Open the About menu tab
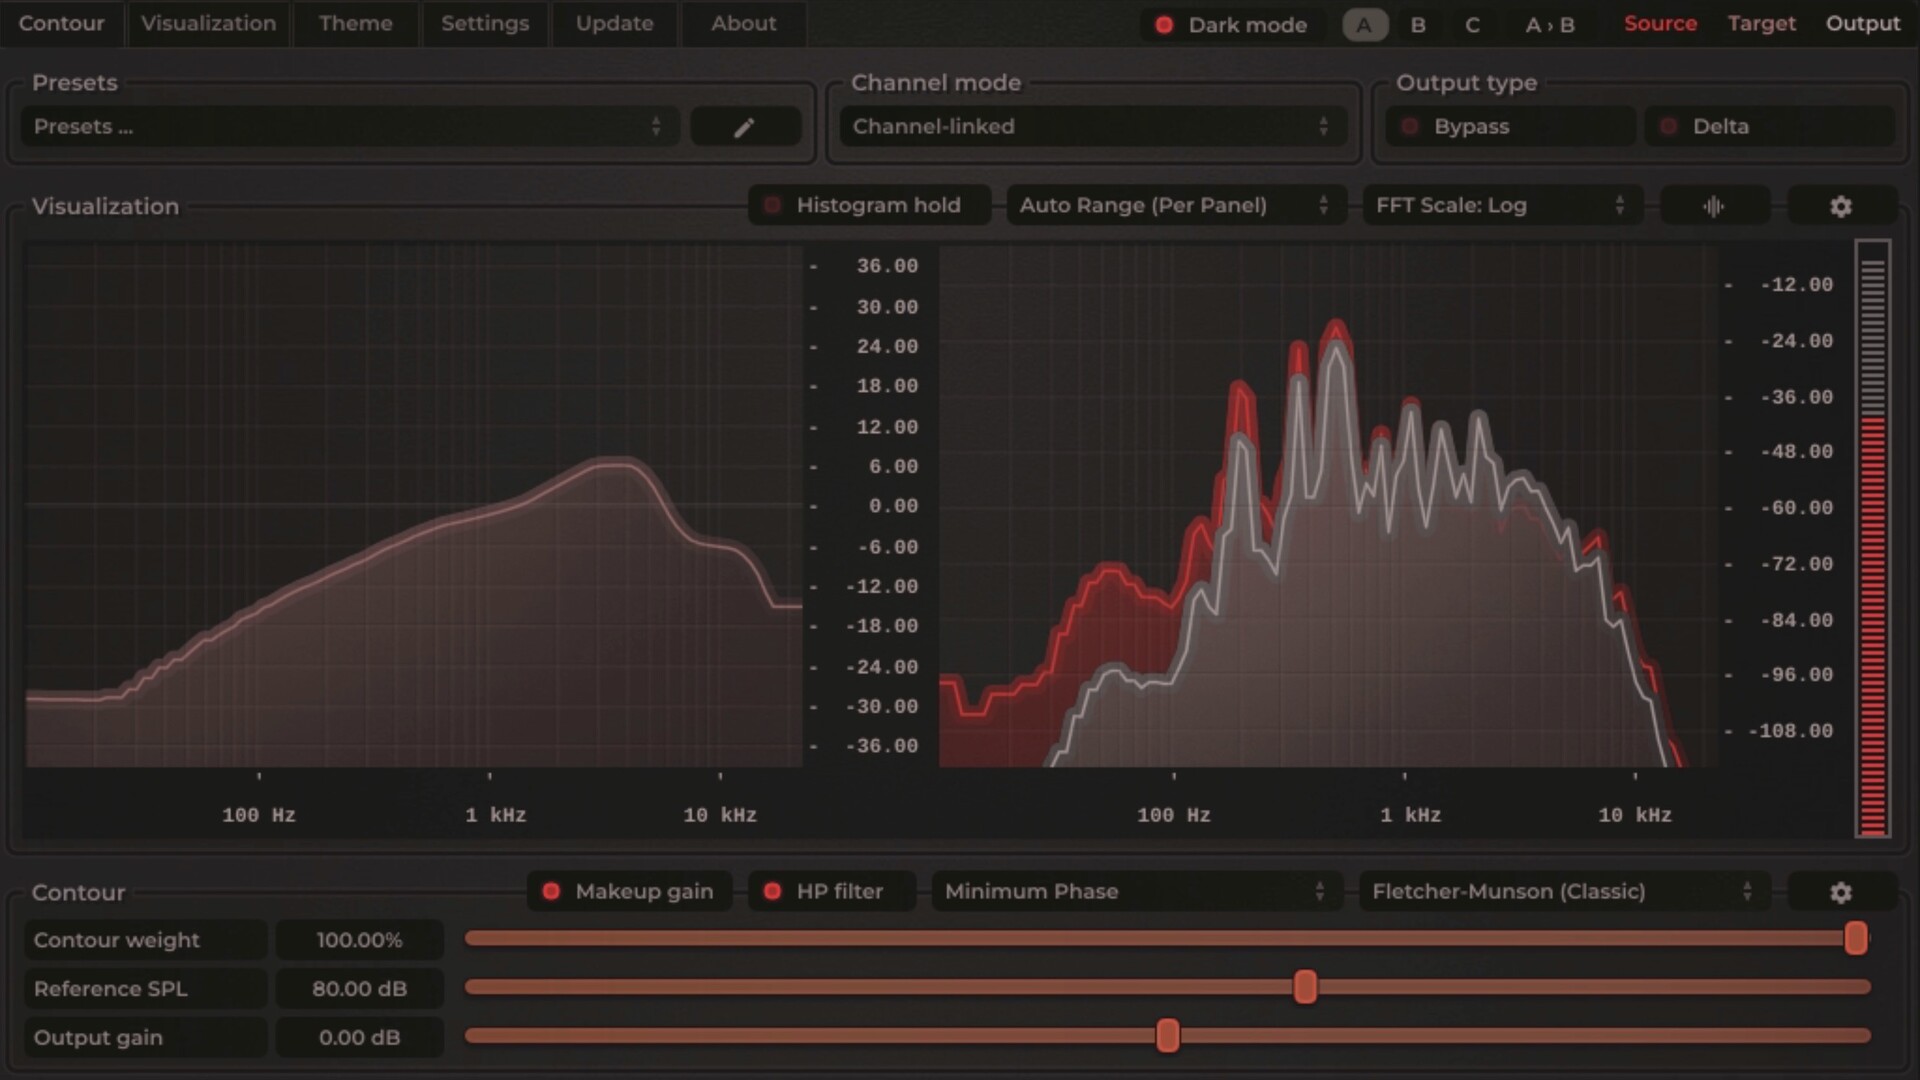Image resolution: width=1920 pixels, height=1080 pixels. coord(743,24)
